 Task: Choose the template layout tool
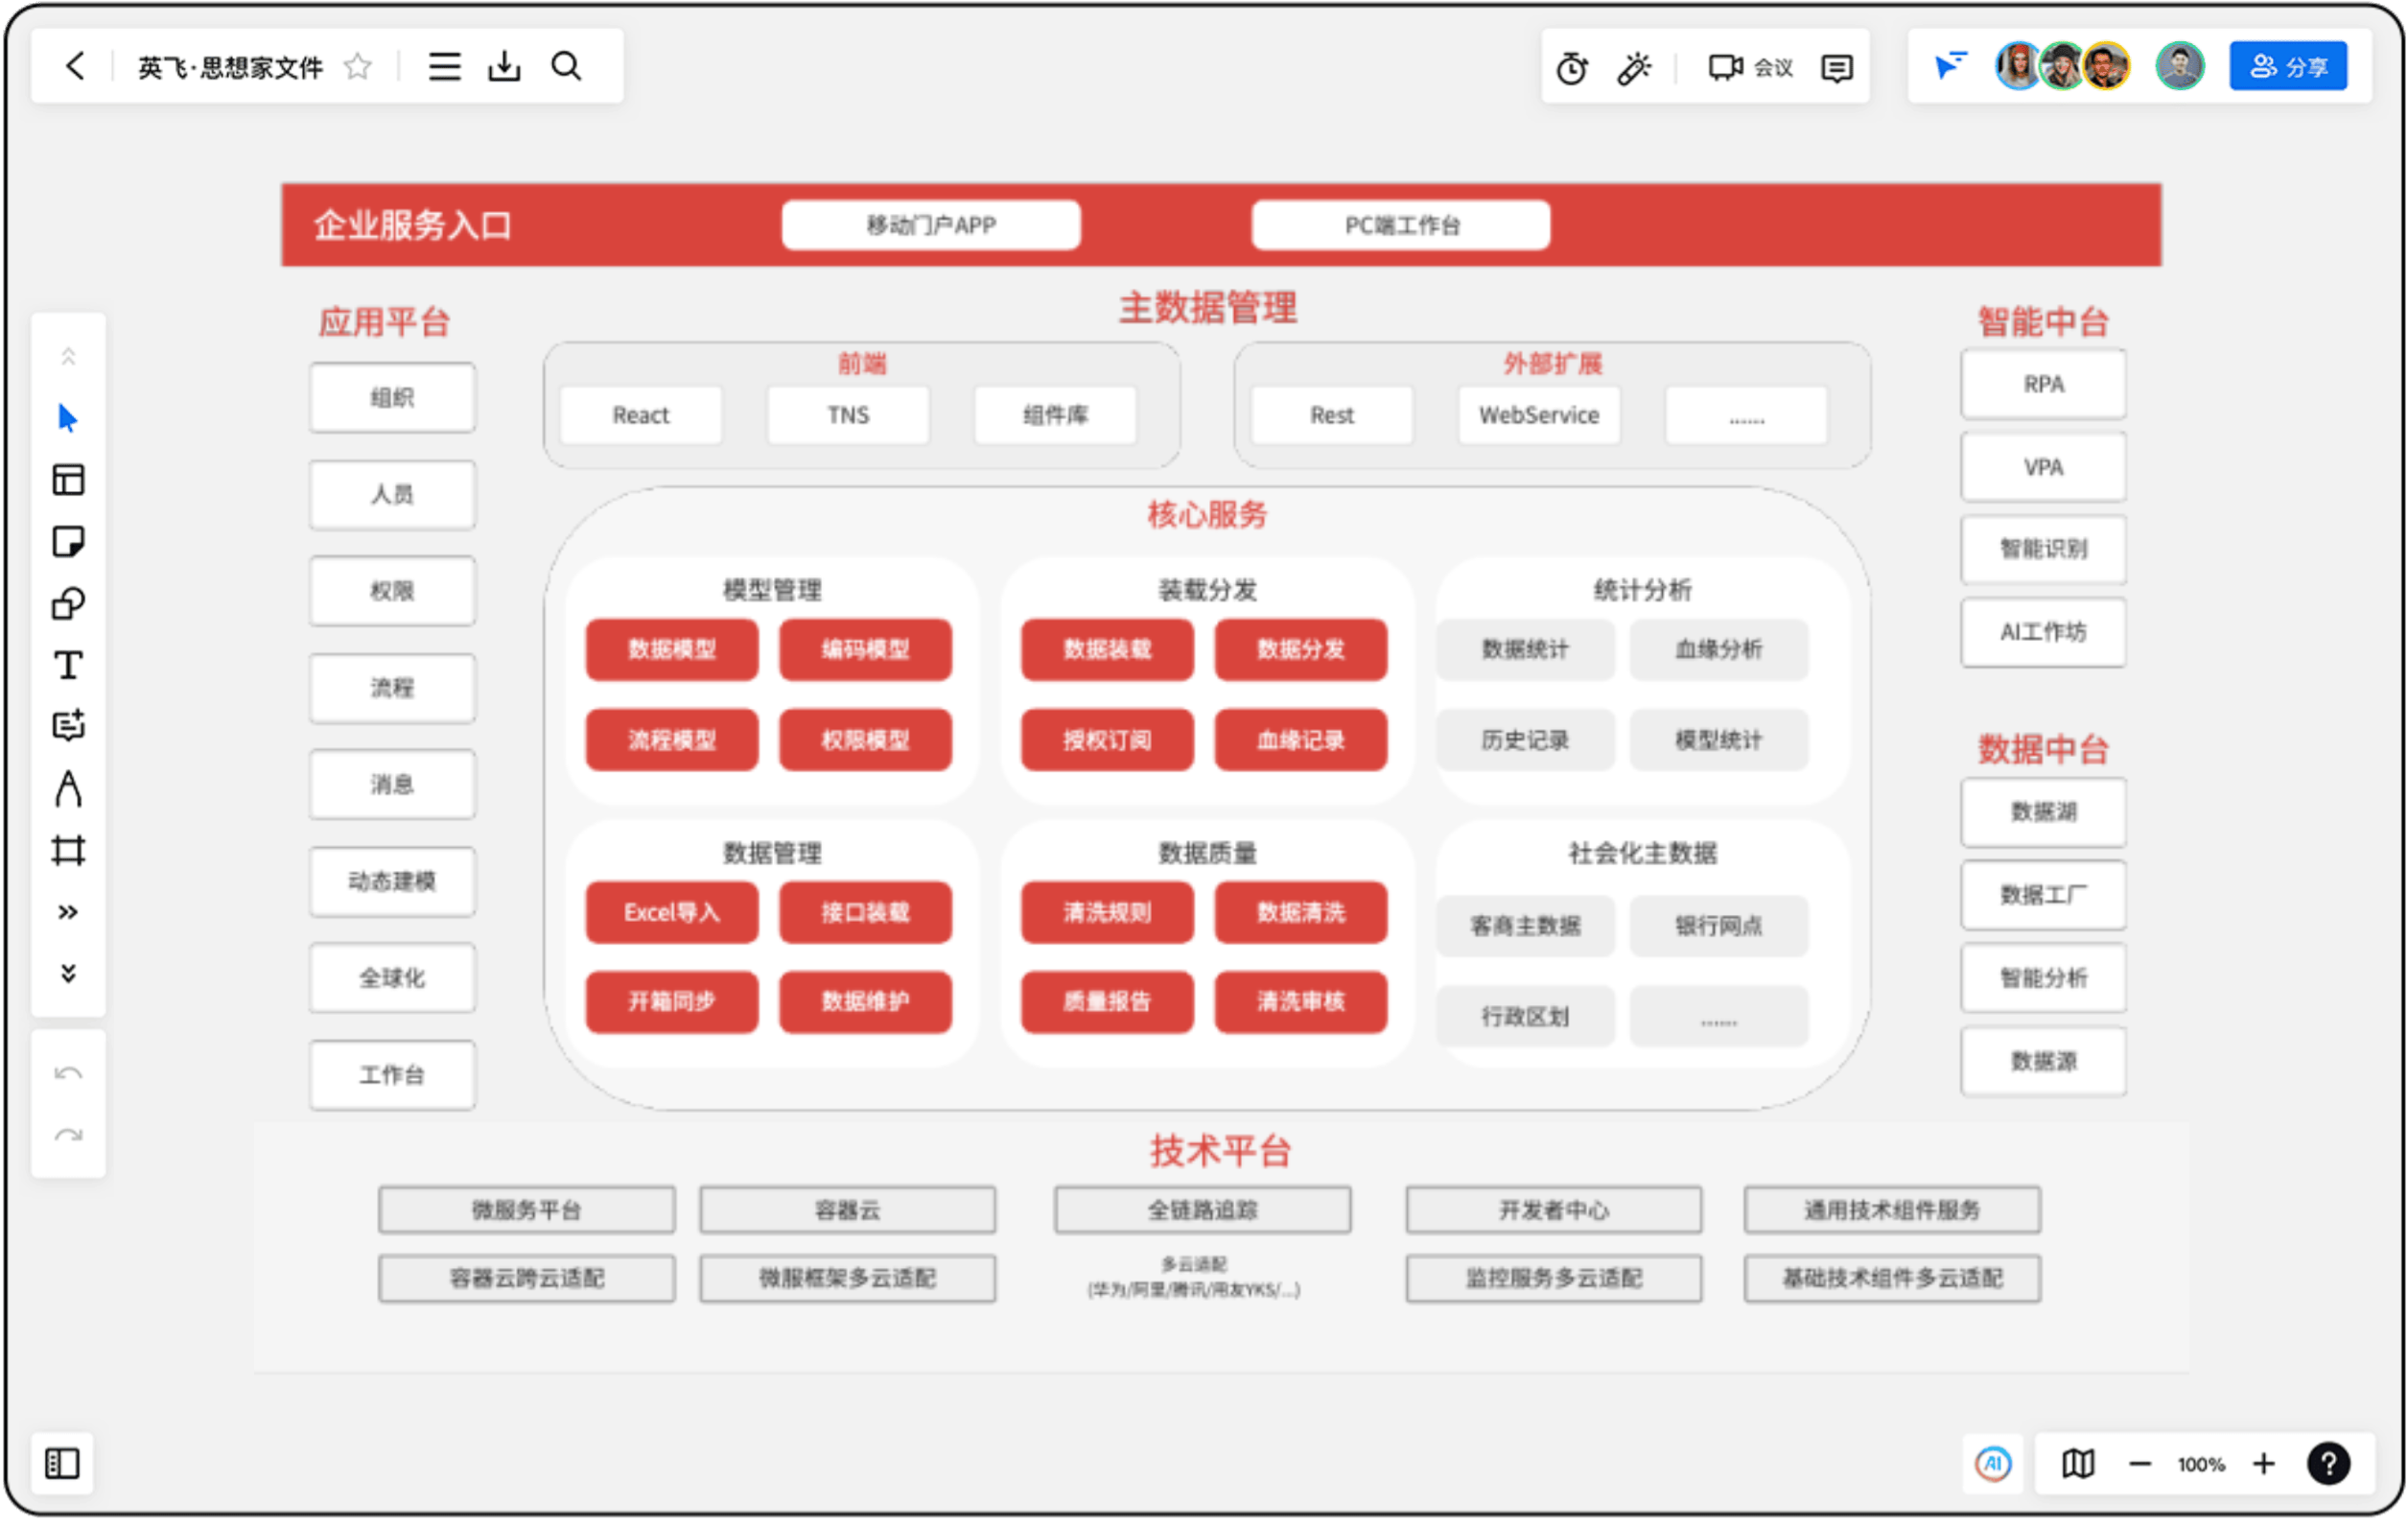pos(68,480)
